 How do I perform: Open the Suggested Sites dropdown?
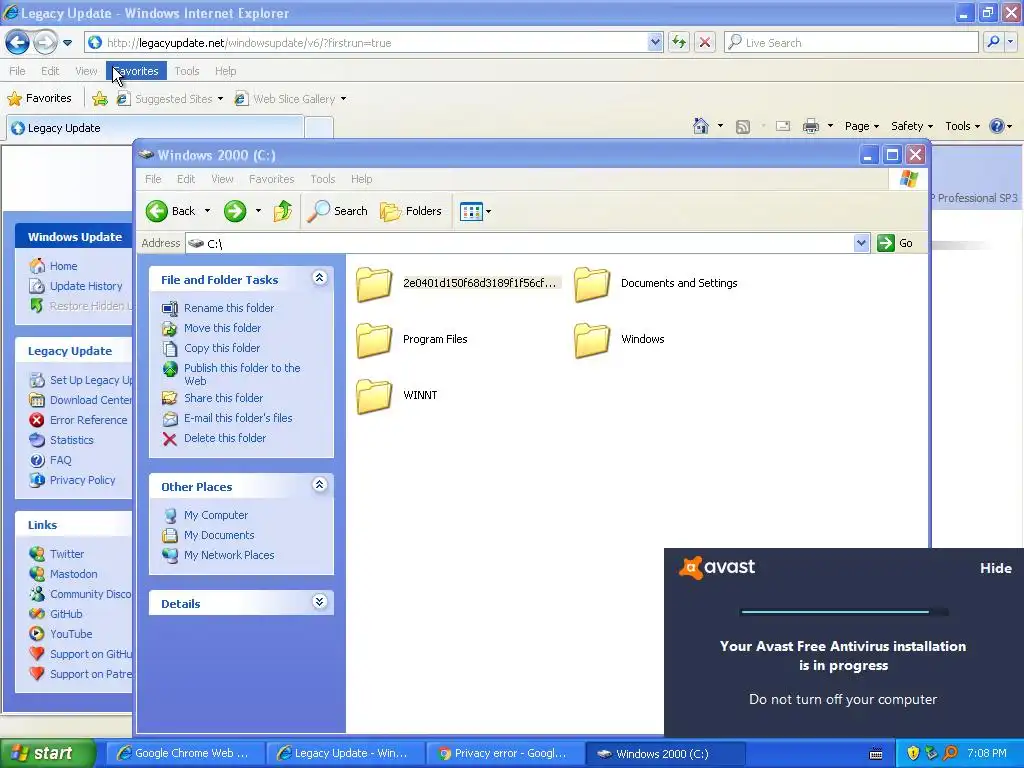point(220,99)
